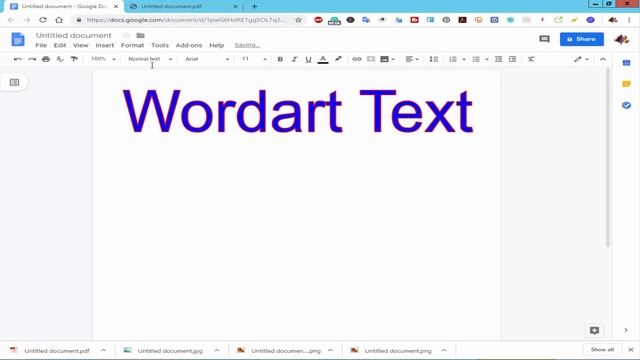Open the Normal text style dropdown

click(150, 59)
